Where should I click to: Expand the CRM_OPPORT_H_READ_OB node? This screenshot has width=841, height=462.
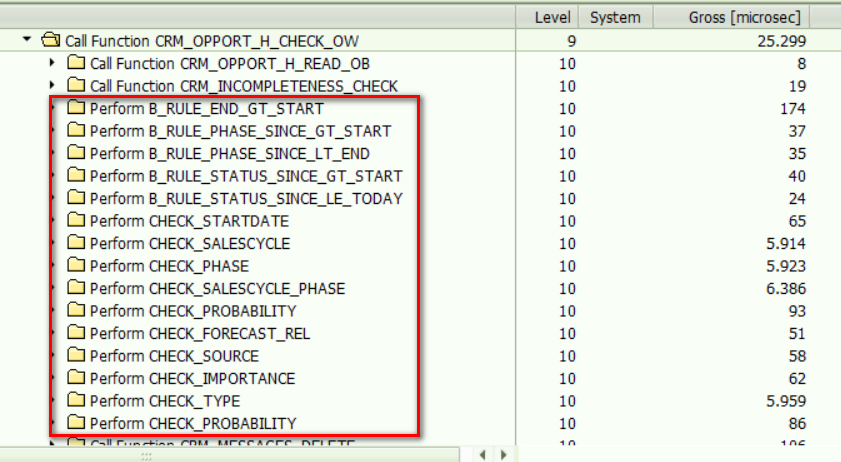52,62
